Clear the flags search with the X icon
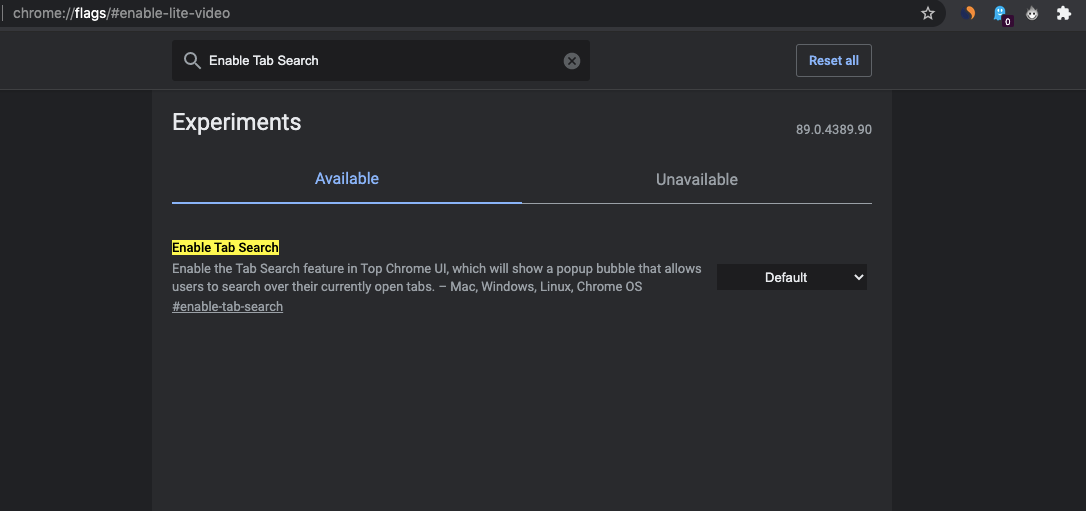 (x=572, y=61)
